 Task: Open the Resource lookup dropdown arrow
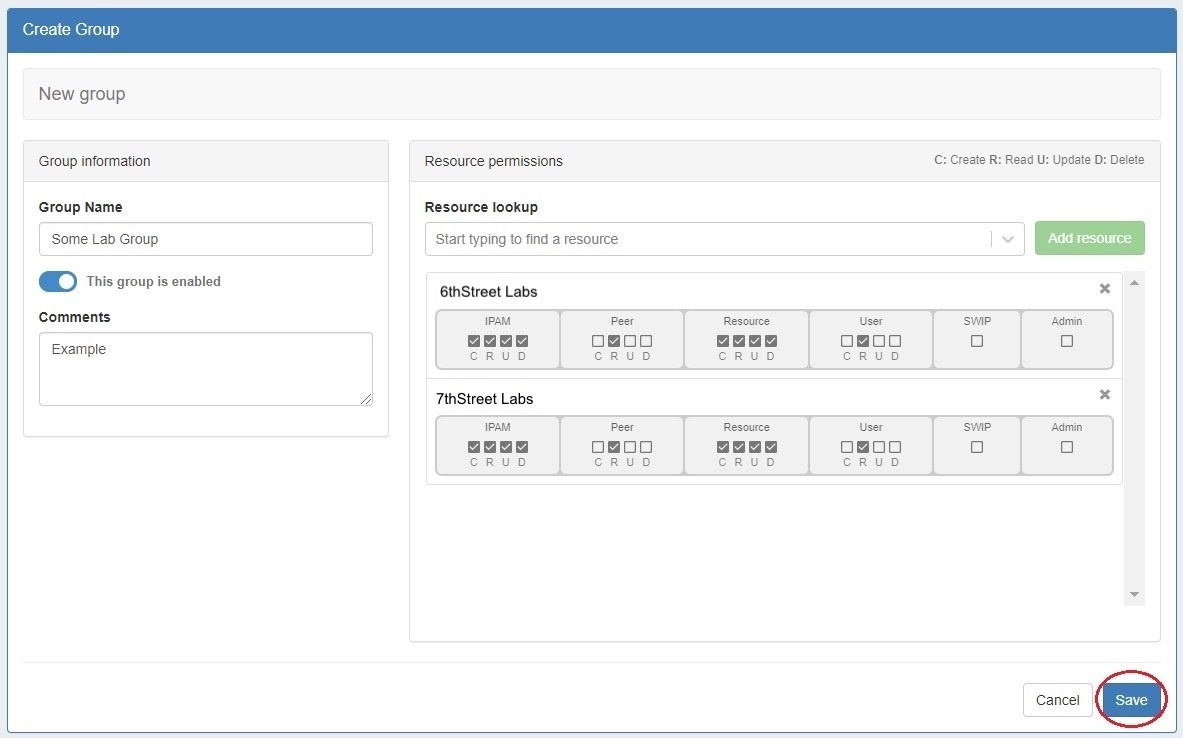click(1007, 239)
